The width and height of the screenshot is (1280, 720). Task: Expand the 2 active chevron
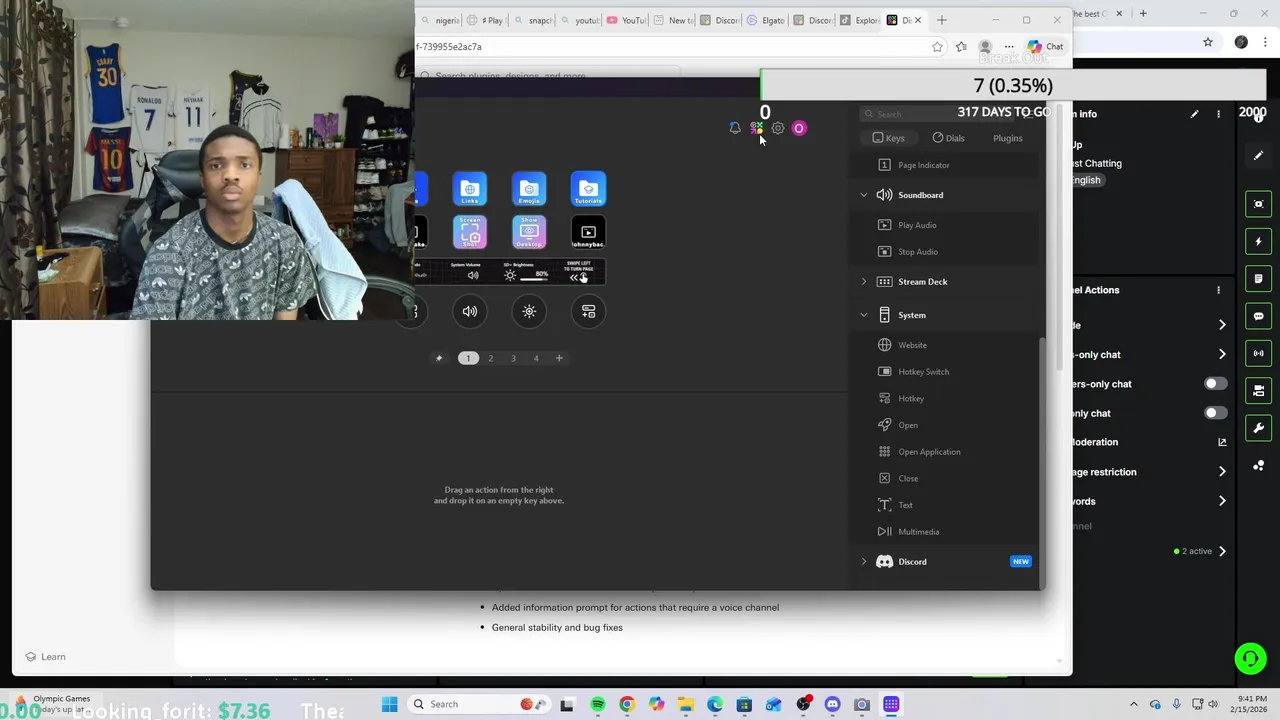1222,551
